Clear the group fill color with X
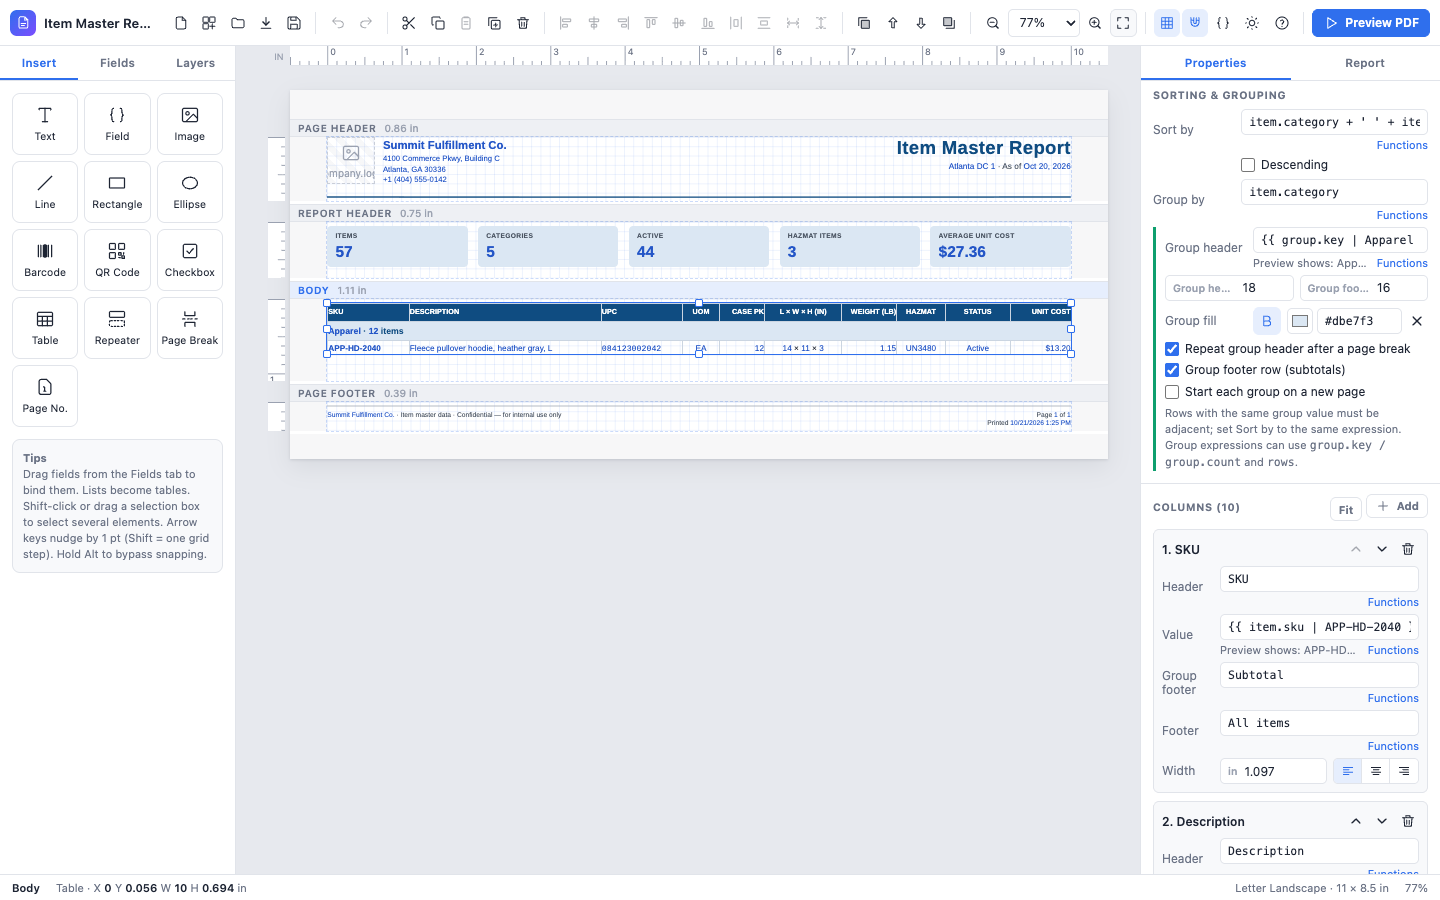1440x900 pixels. point(1416,321)
